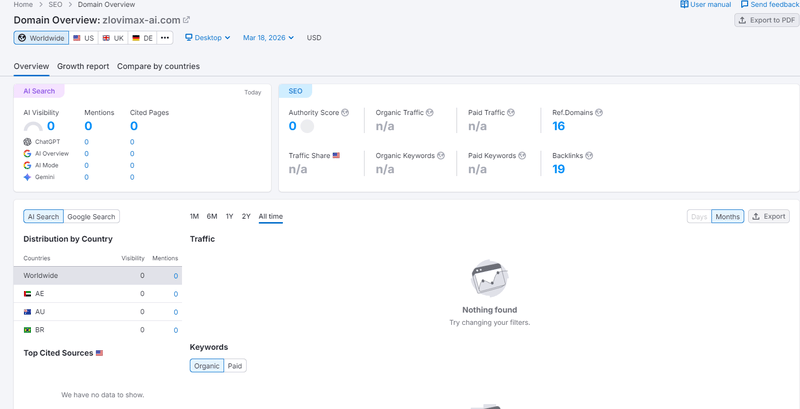Viewport: 800px width, 409px height.
Task: Click the Google AI Overview logo icon
Action: coord(27,154)
